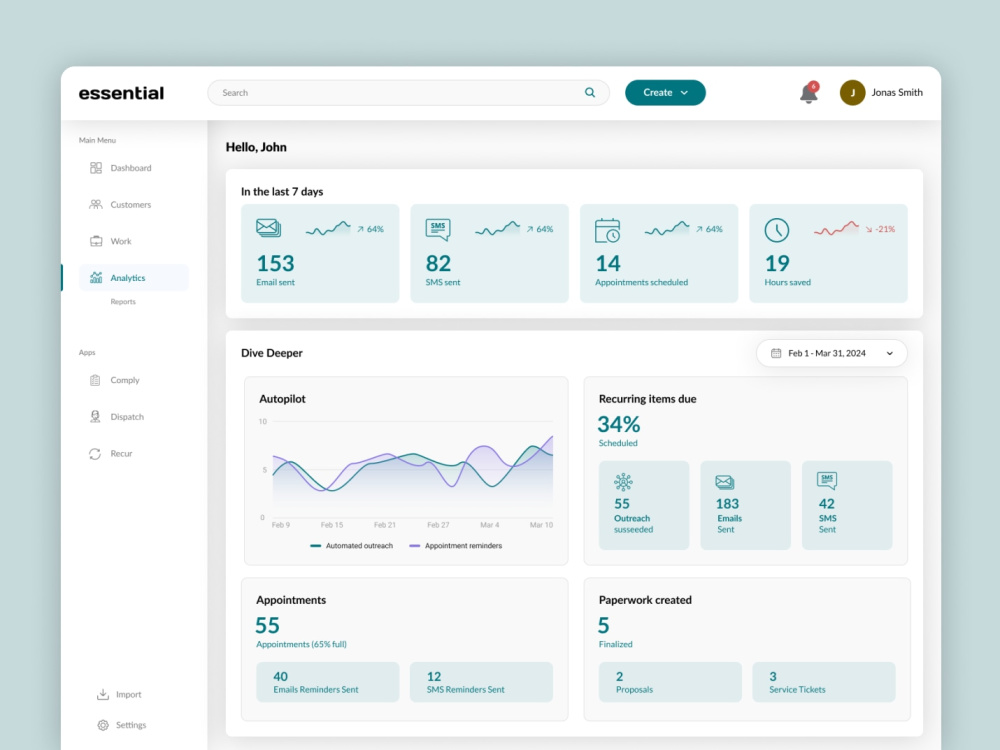Click the SMS icon above 42 SMS Sent
Viewport: 1000px width, 750px height.
(827, 480)
